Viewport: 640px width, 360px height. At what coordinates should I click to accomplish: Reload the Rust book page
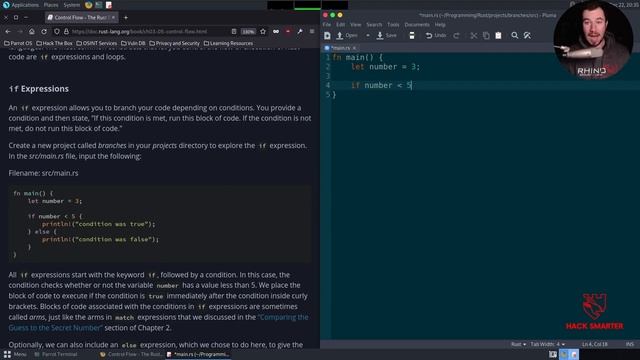[44, 31]
